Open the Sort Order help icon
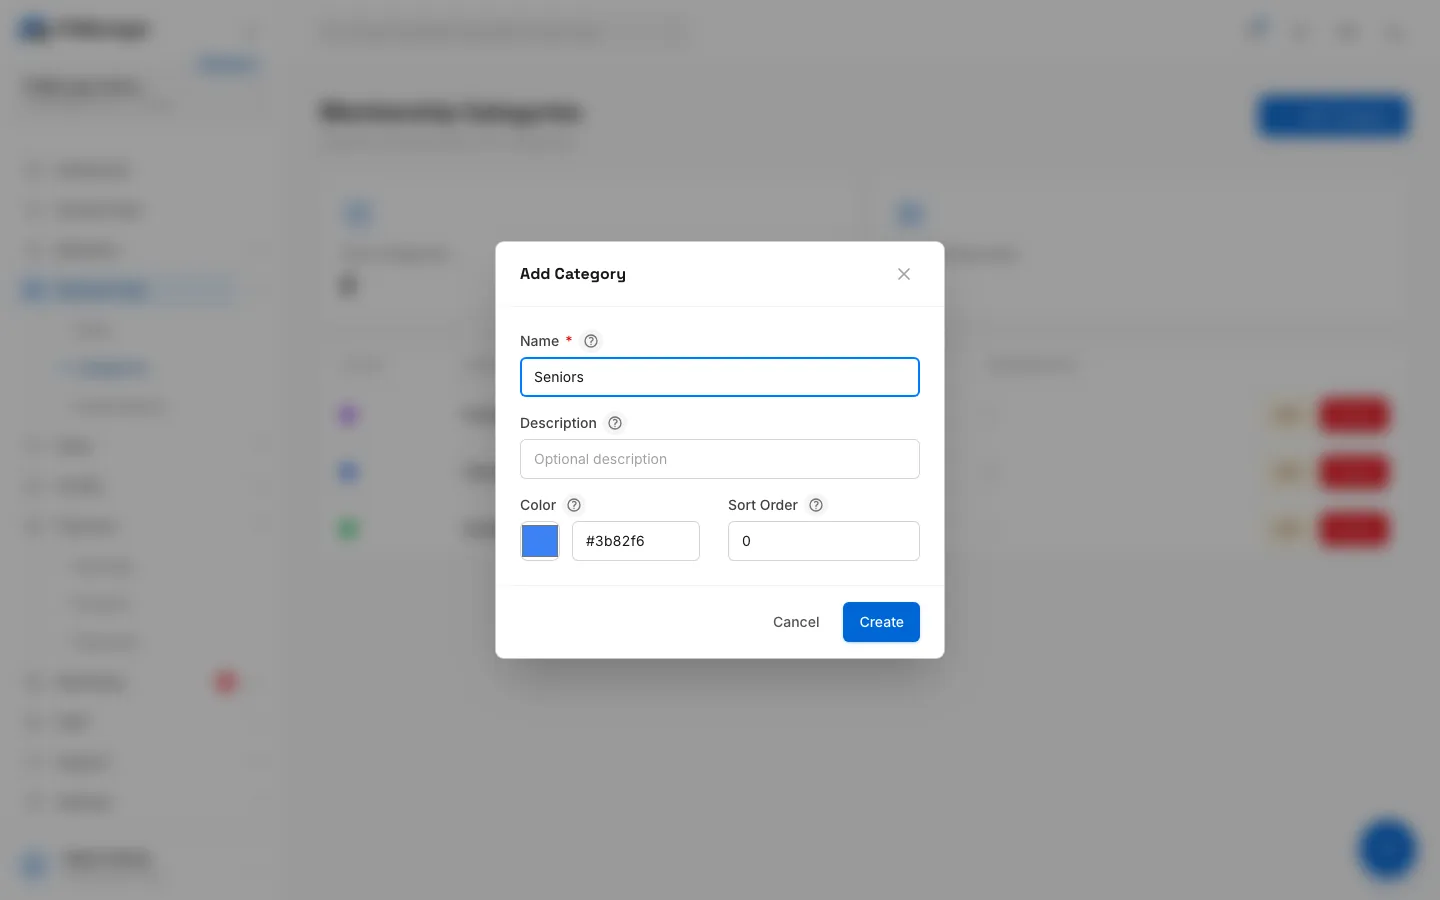Viewport: 1440px width, 900px height. [816, 505]
